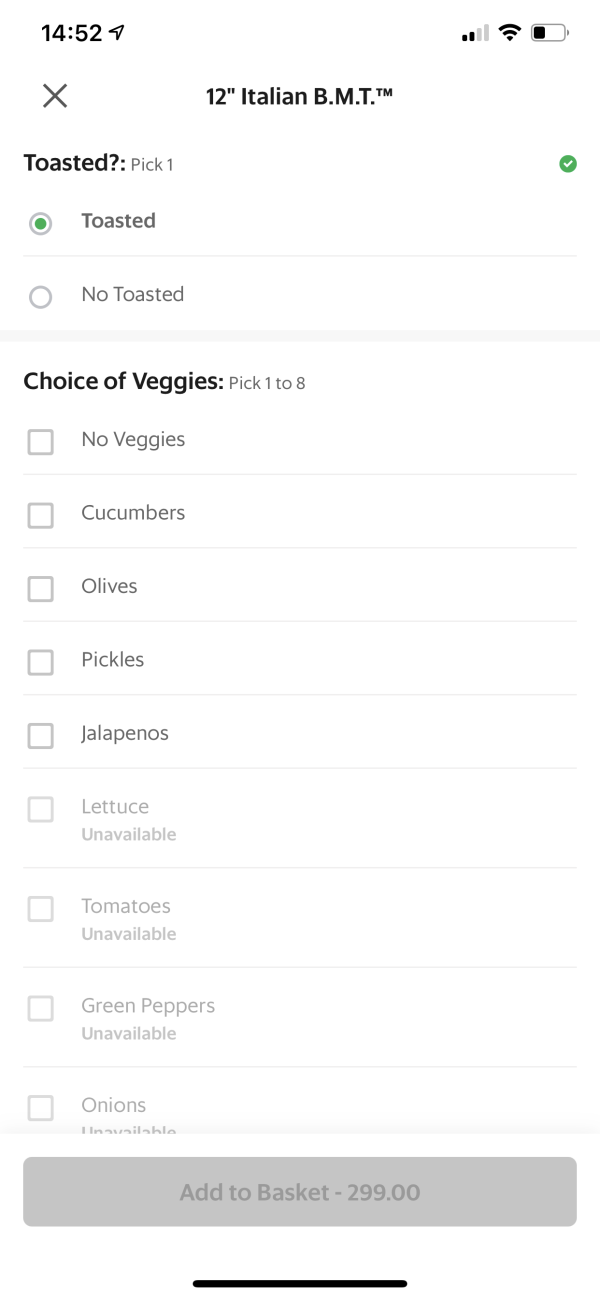Image resolution: width=600 pixels, height=1299 pixels.
Task: Tap the 12" Italian B.M.T. title
Action: pyautogui.click(x=303, y=97)
